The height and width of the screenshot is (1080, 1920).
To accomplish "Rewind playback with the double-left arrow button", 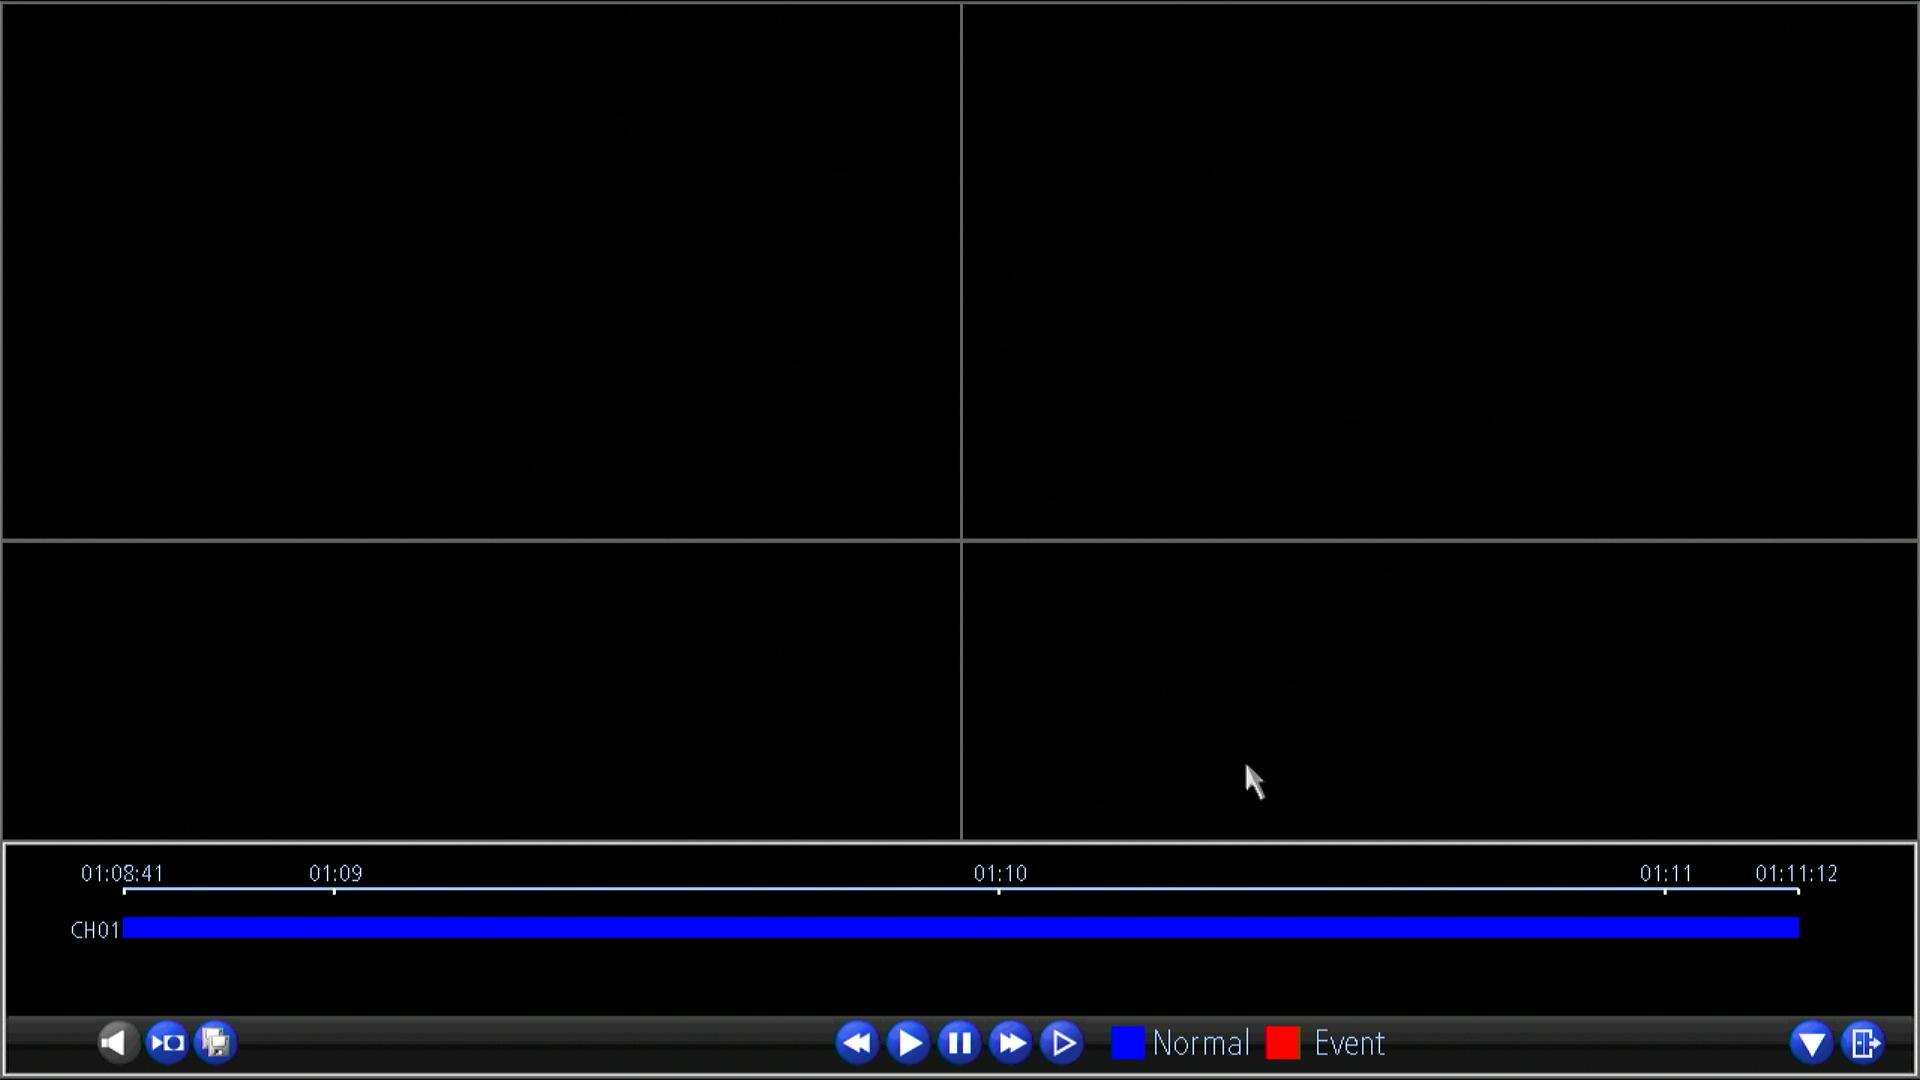I will 857,1043.
